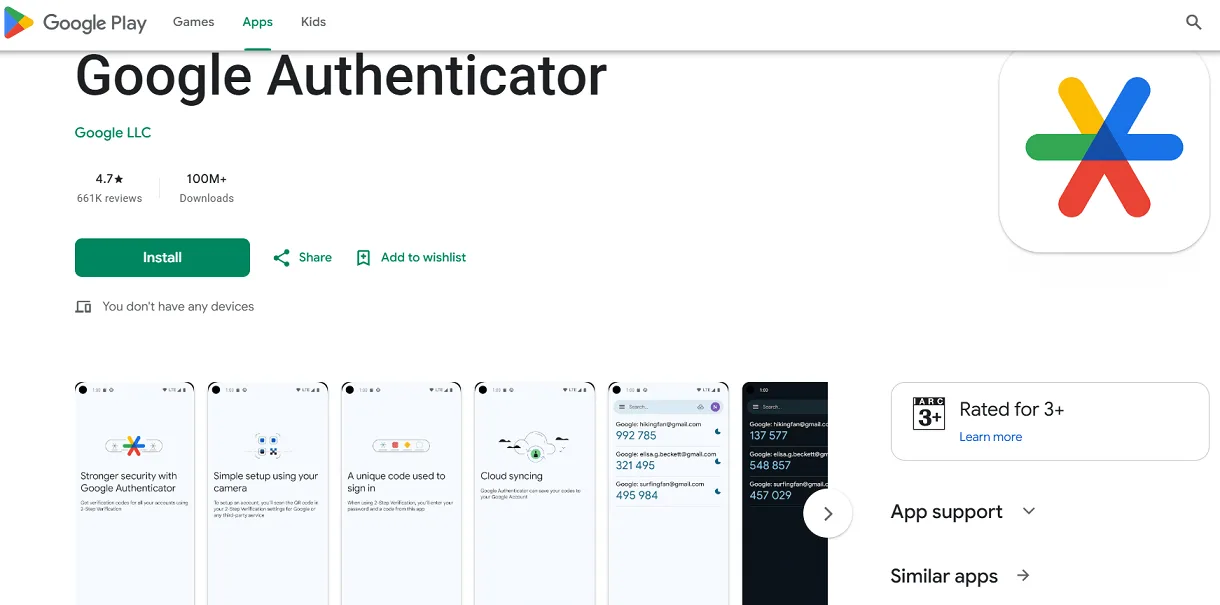The height and width of the screenshot is (605, 1220).
Task: Click the 'Google Authenticator' page title
Action: coord(341,75)
